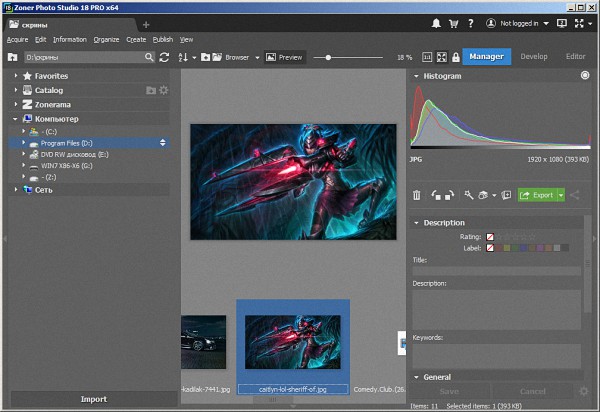Clear rating using the no-rating box
Image resolution: width=600 pixels, height=412 pixels.
click(x=490, y=237)
